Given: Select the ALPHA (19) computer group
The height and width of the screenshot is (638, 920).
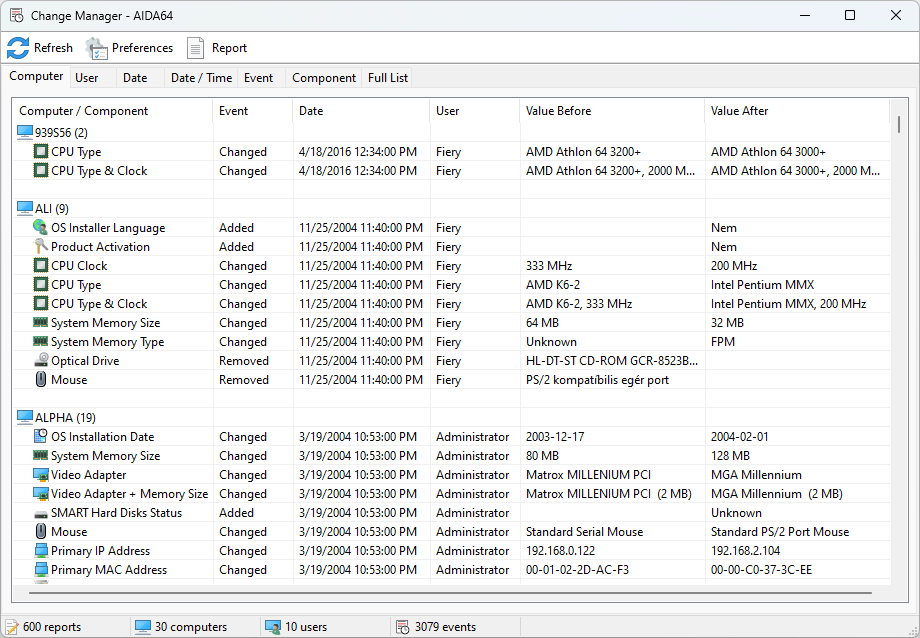Looking at the screenshot, I should [x=65, y=418].
